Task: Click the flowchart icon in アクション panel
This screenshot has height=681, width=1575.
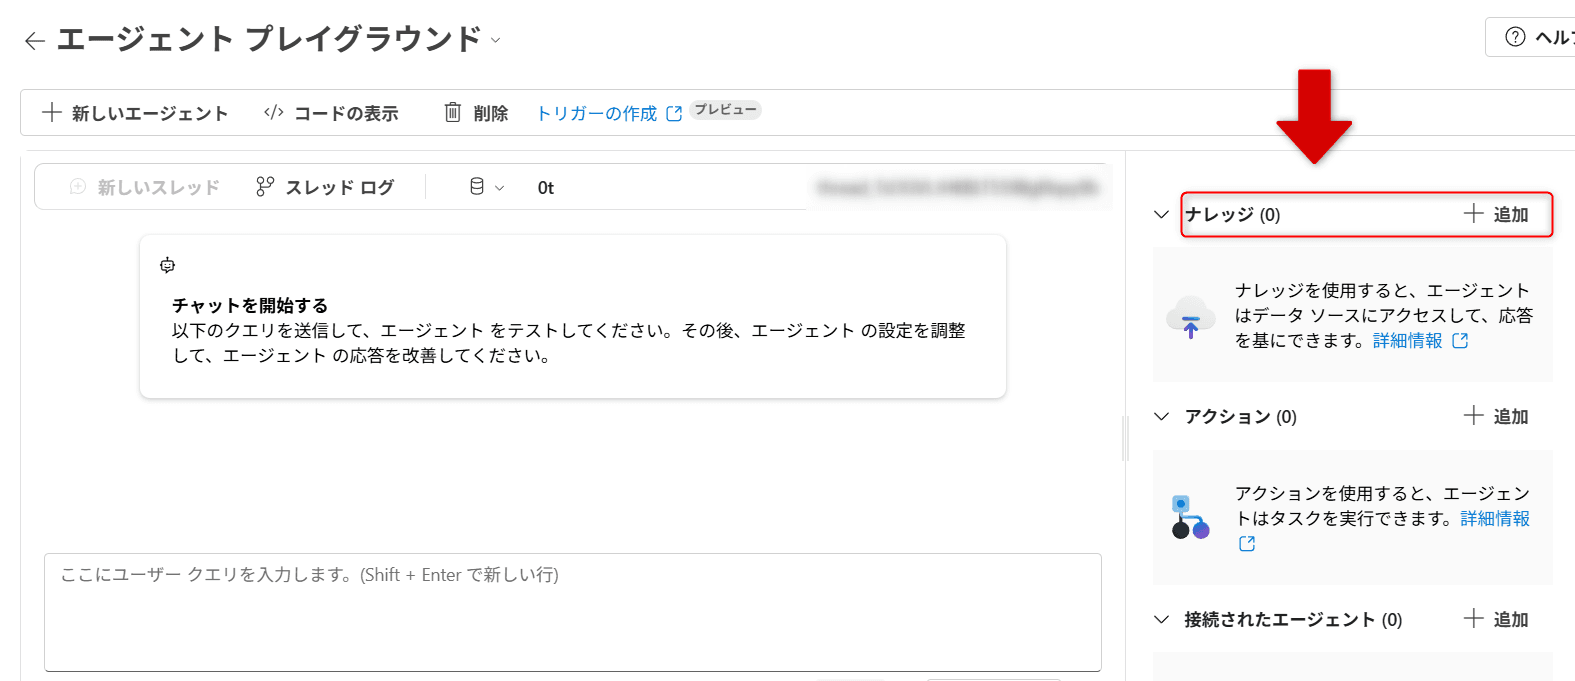Action: tap(1190, 518)
